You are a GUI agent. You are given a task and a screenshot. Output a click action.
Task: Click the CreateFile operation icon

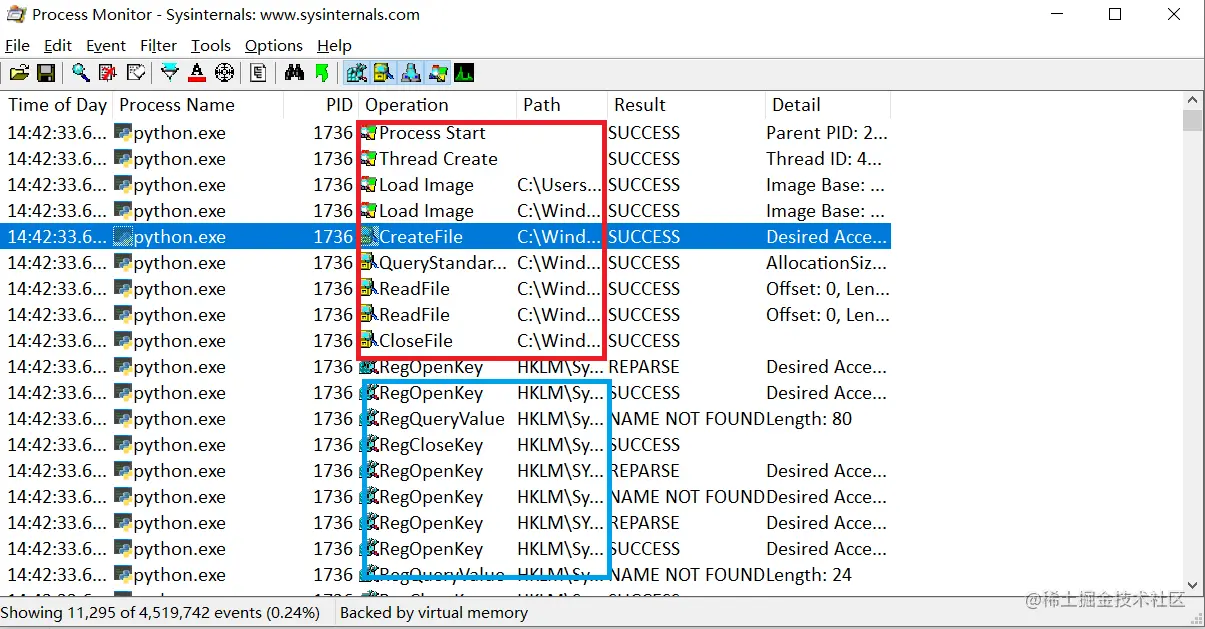[369, 237]
